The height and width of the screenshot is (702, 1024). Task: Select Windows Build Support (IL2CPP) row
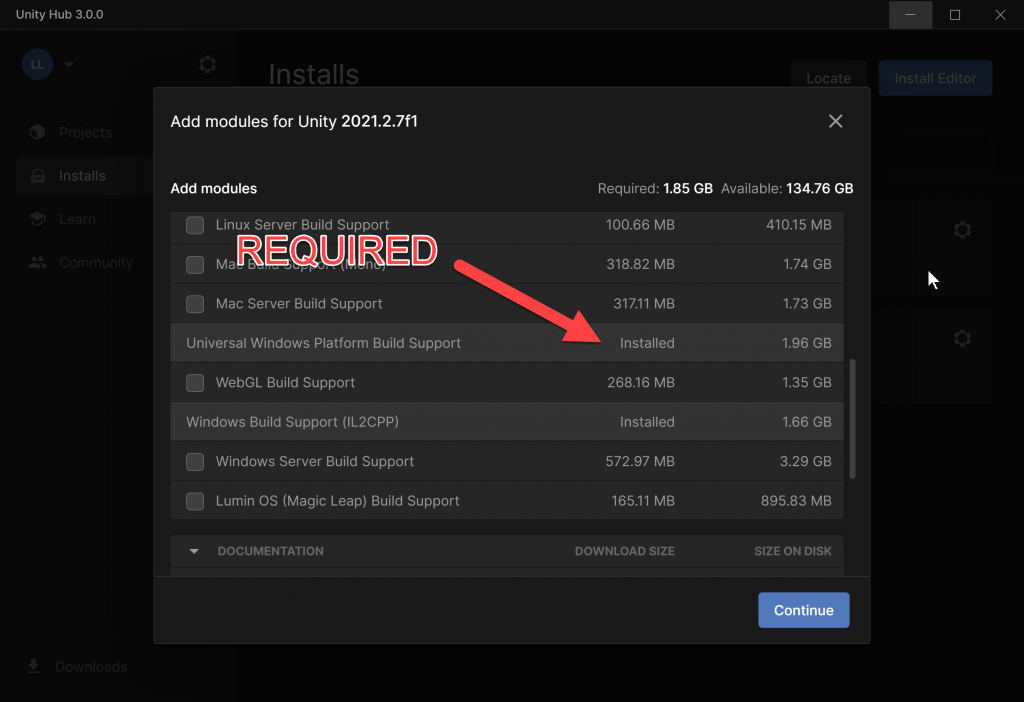pyautogui.click(x=507, y=422)
